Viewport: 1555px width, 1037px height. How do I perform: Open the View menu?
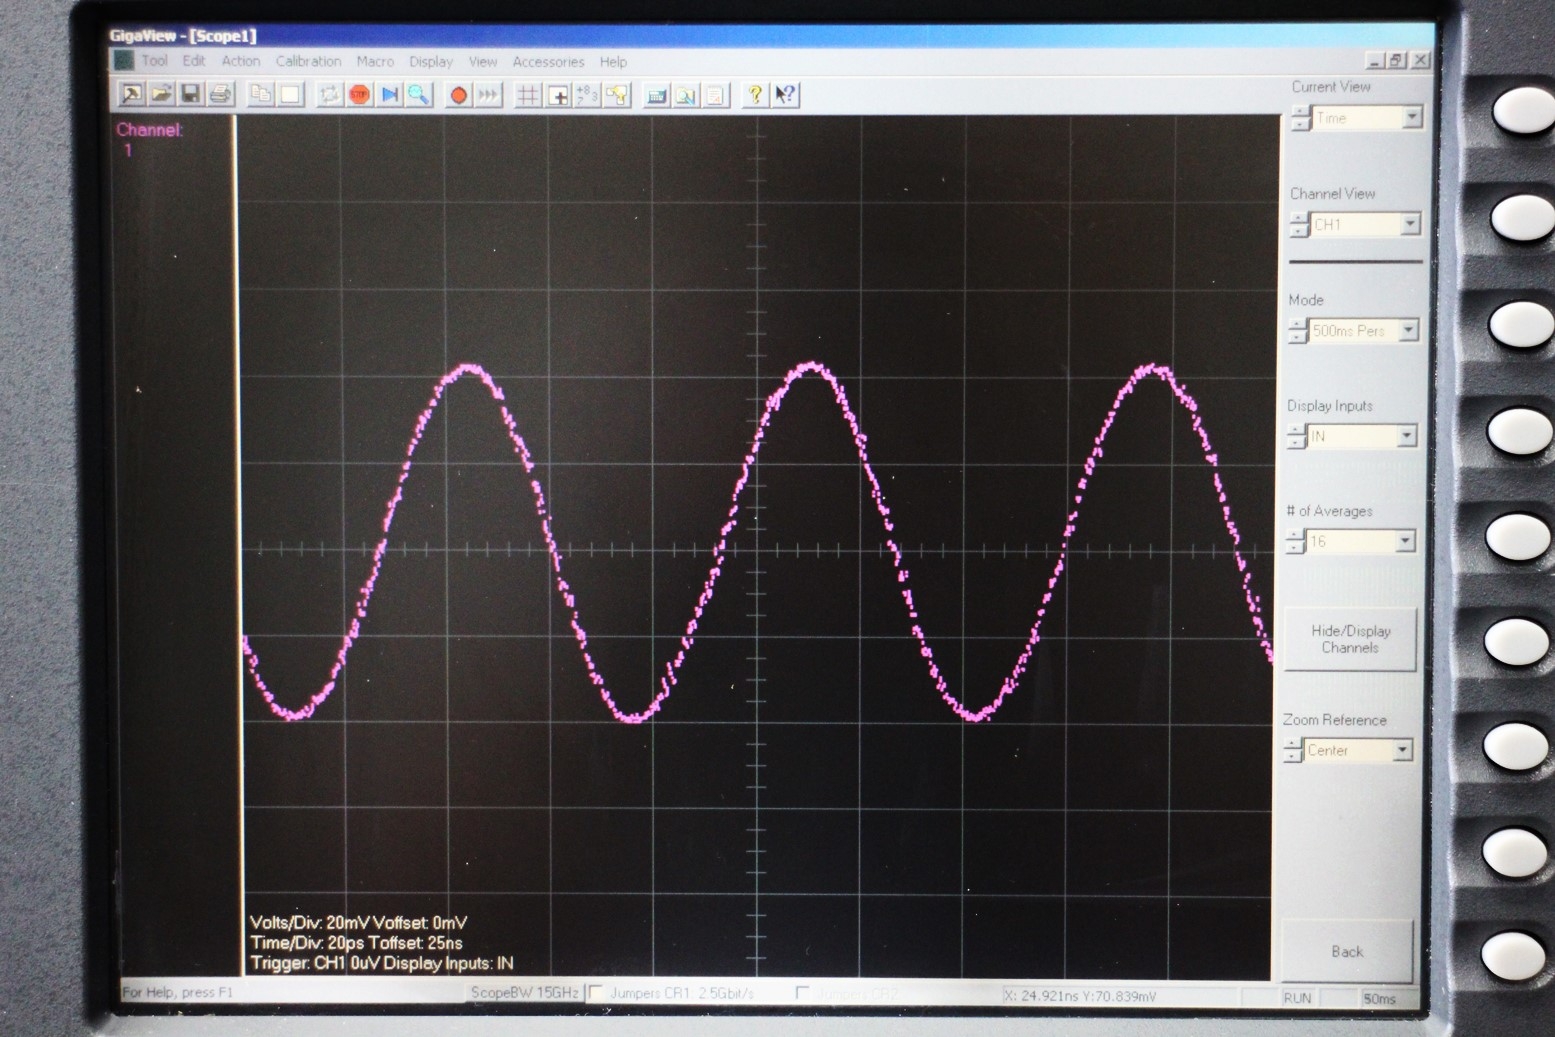(x=483, y=62)
